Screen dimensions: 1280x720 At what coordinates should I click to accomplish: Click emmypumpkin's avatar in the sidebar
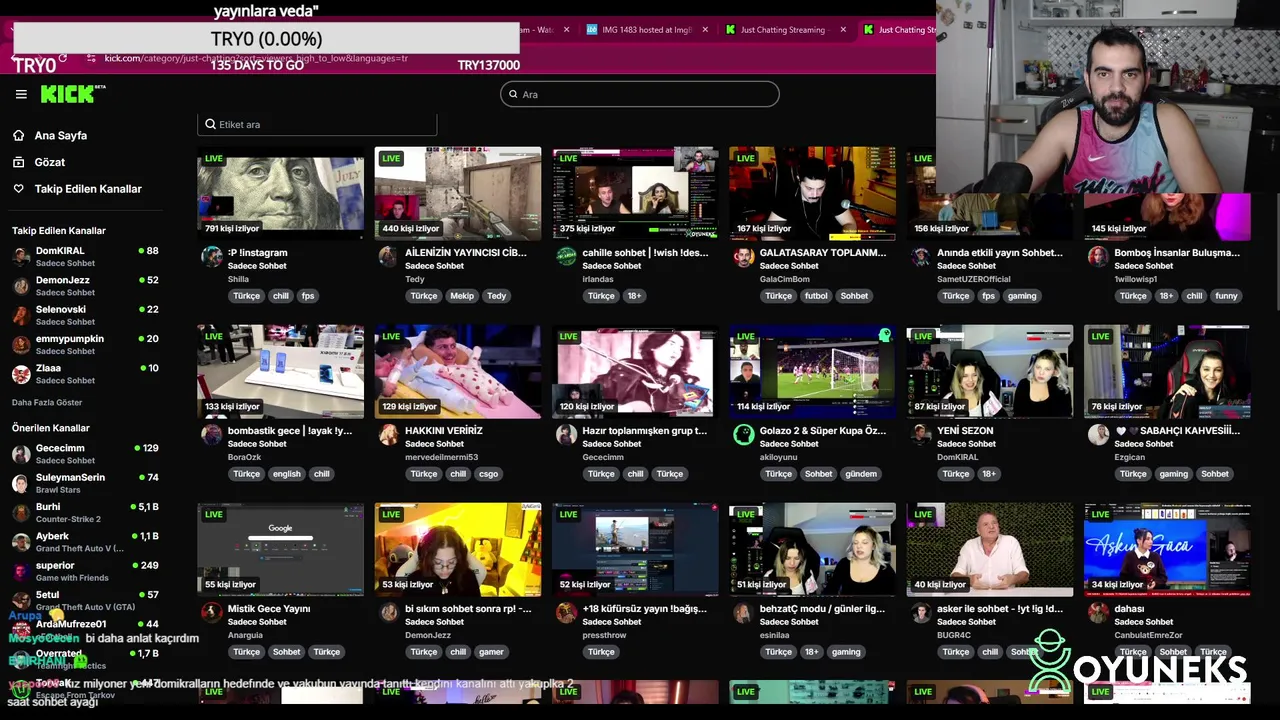21,344
